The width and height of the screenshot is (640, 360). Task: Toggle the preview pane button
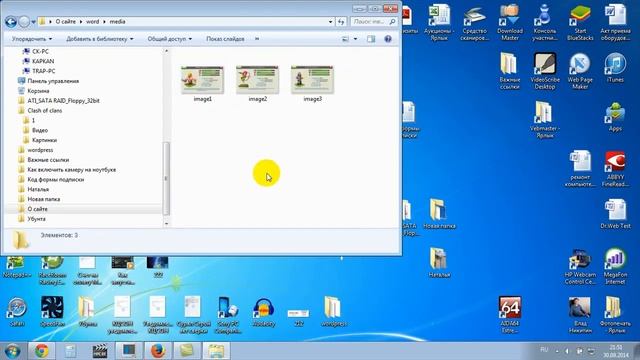[x=371, y=39]
